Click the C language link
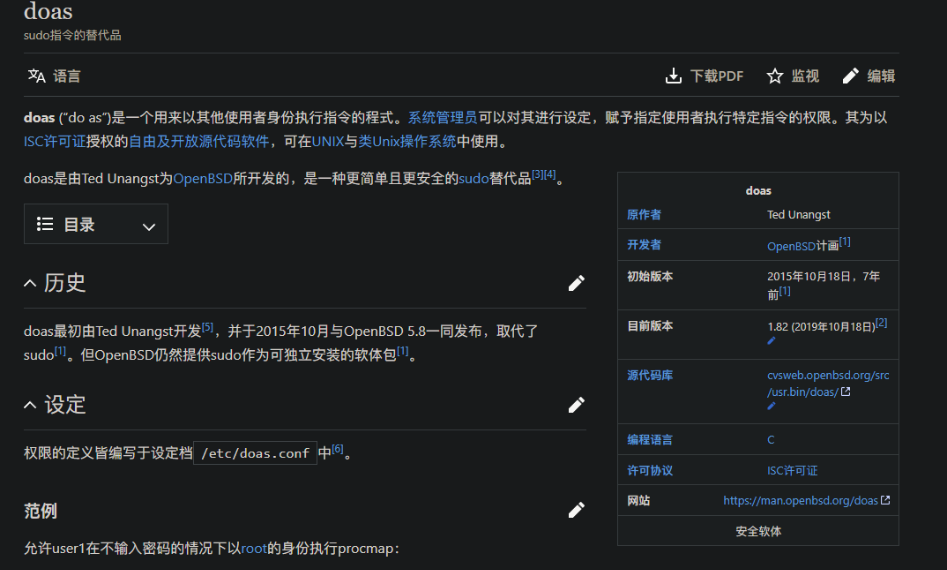947x570 pixels. pos(771,440)
